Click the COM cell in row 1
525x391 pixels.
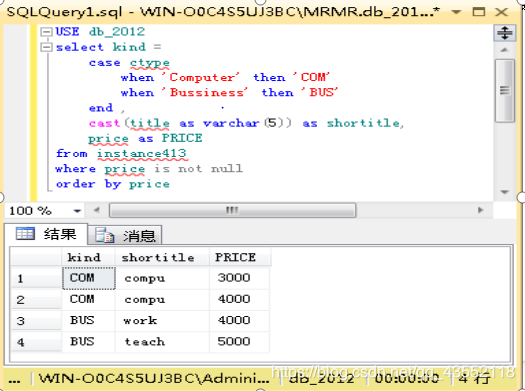[x=89, y=278]
